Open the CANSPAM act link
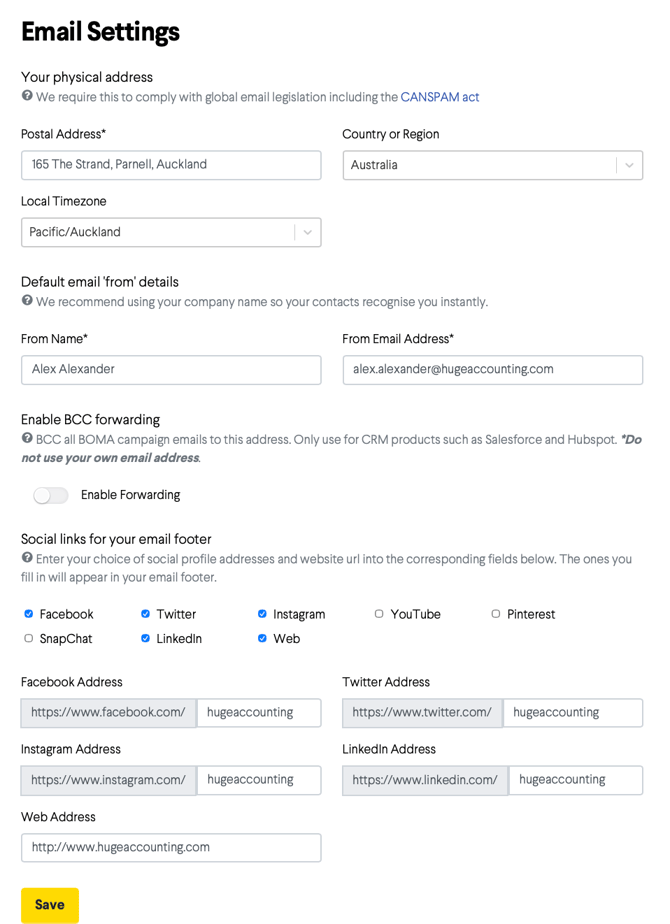 tap(439, 97)
